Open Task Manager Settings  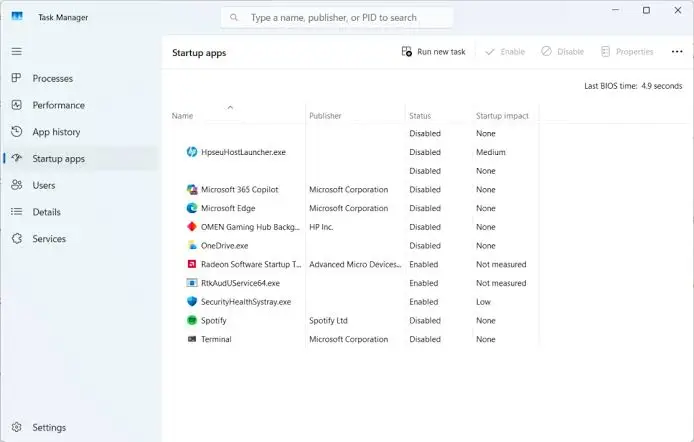(x=81, y=427)
